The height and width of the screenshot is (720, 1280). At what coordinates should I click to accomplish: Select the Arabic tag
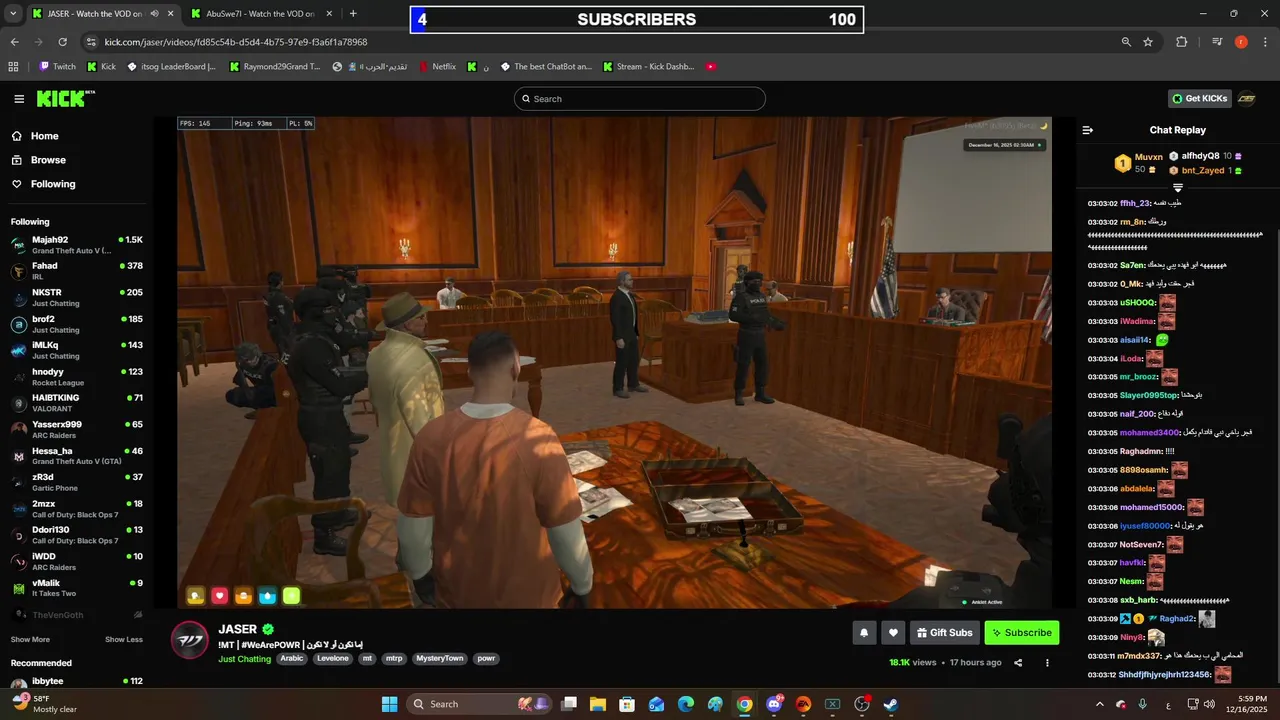point(291,659)
